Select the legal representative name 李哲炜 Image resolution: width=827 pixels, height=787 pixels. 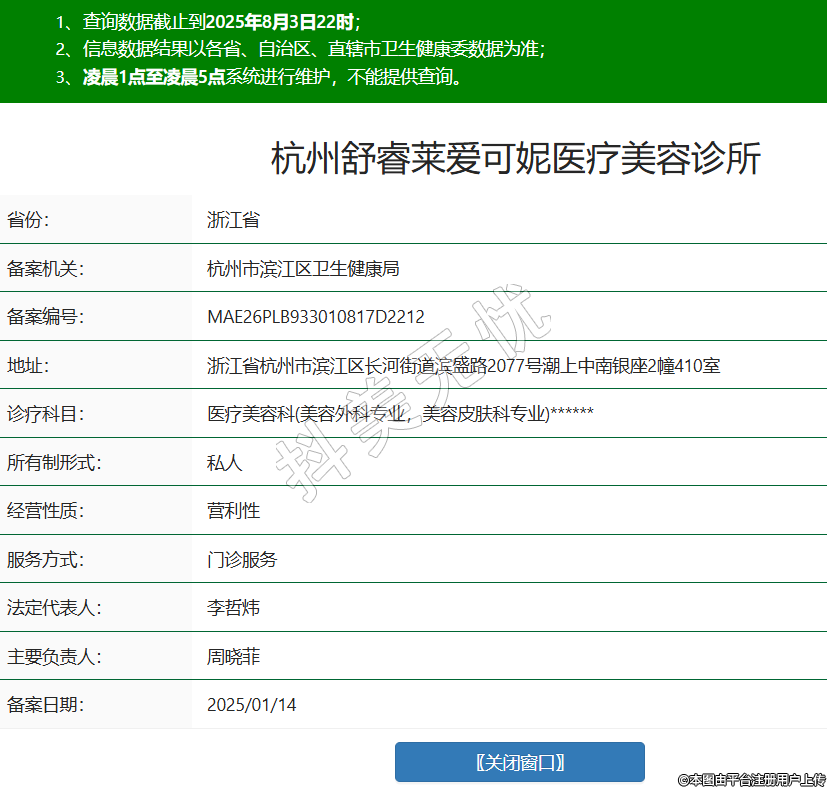233,607
